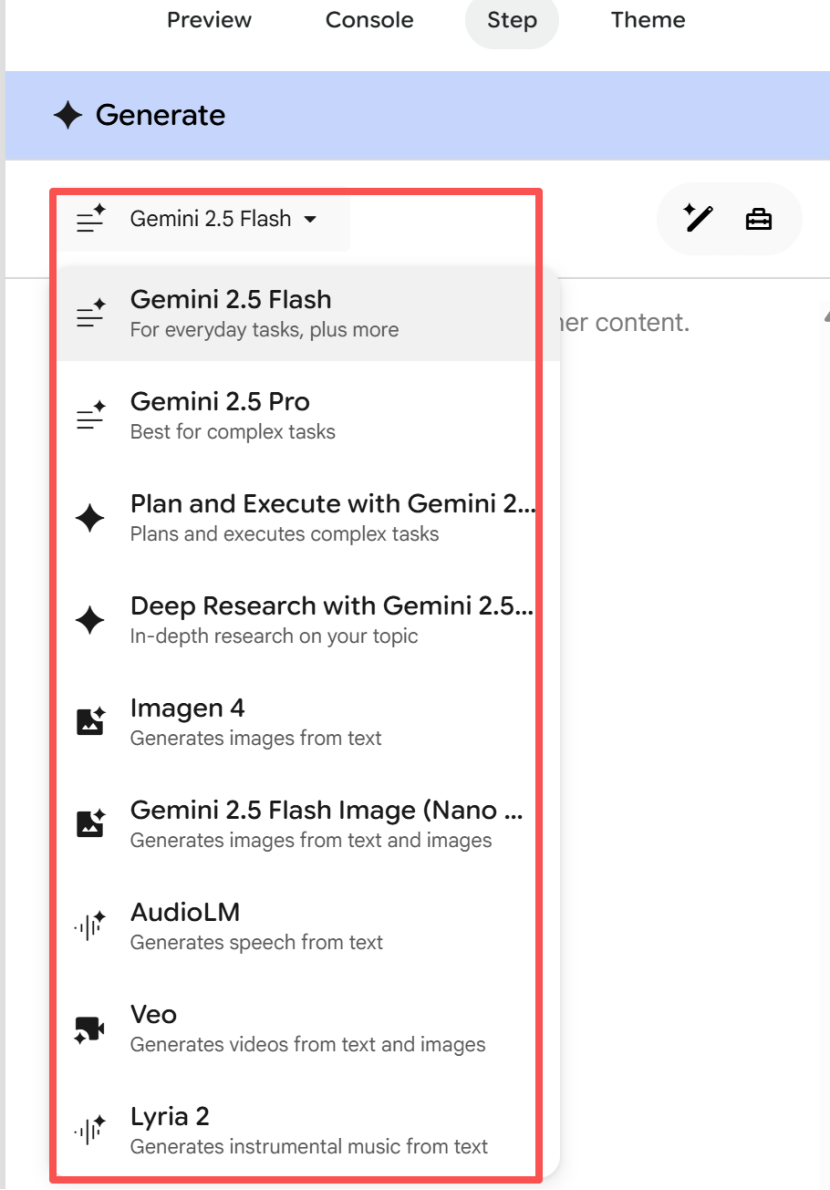Open the toolbox icon button
Screen dimensions: 830x1190
tap(758, 219)
